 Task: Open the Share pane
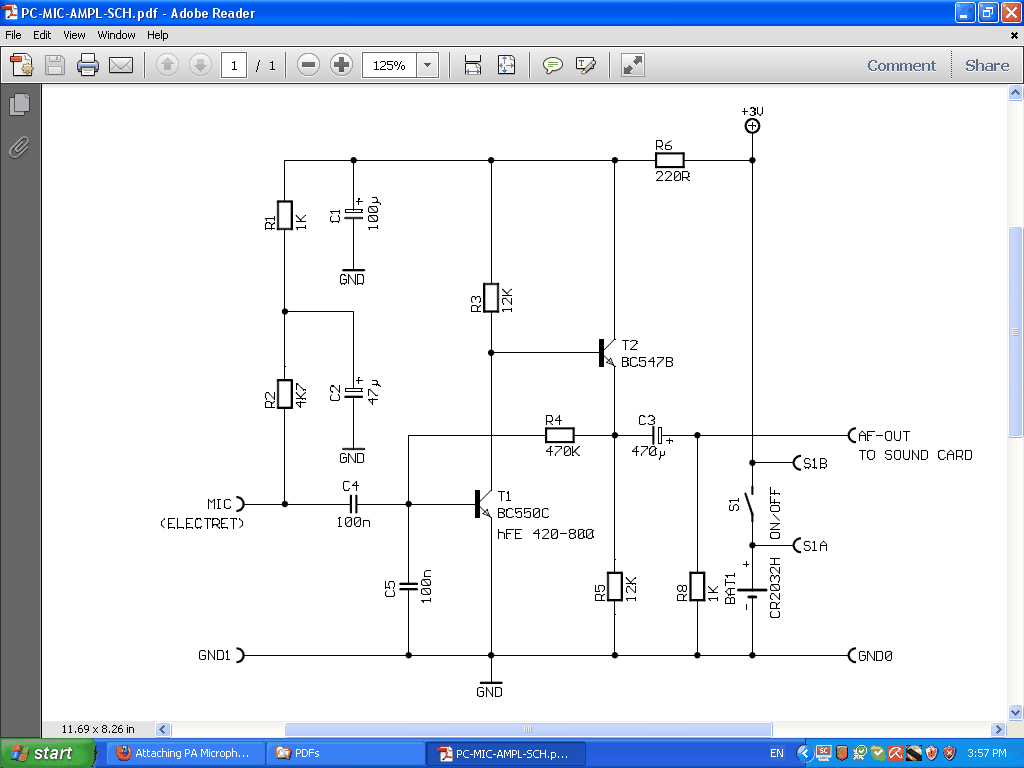tap(987, 65)
